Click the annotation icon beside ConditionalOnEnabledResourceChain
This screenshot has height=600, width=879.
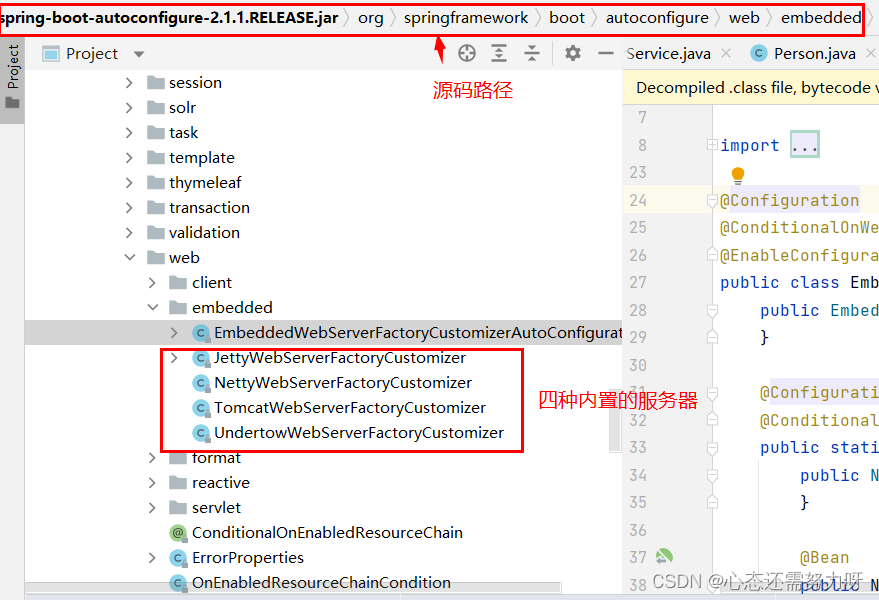click(x=178, y=532)
